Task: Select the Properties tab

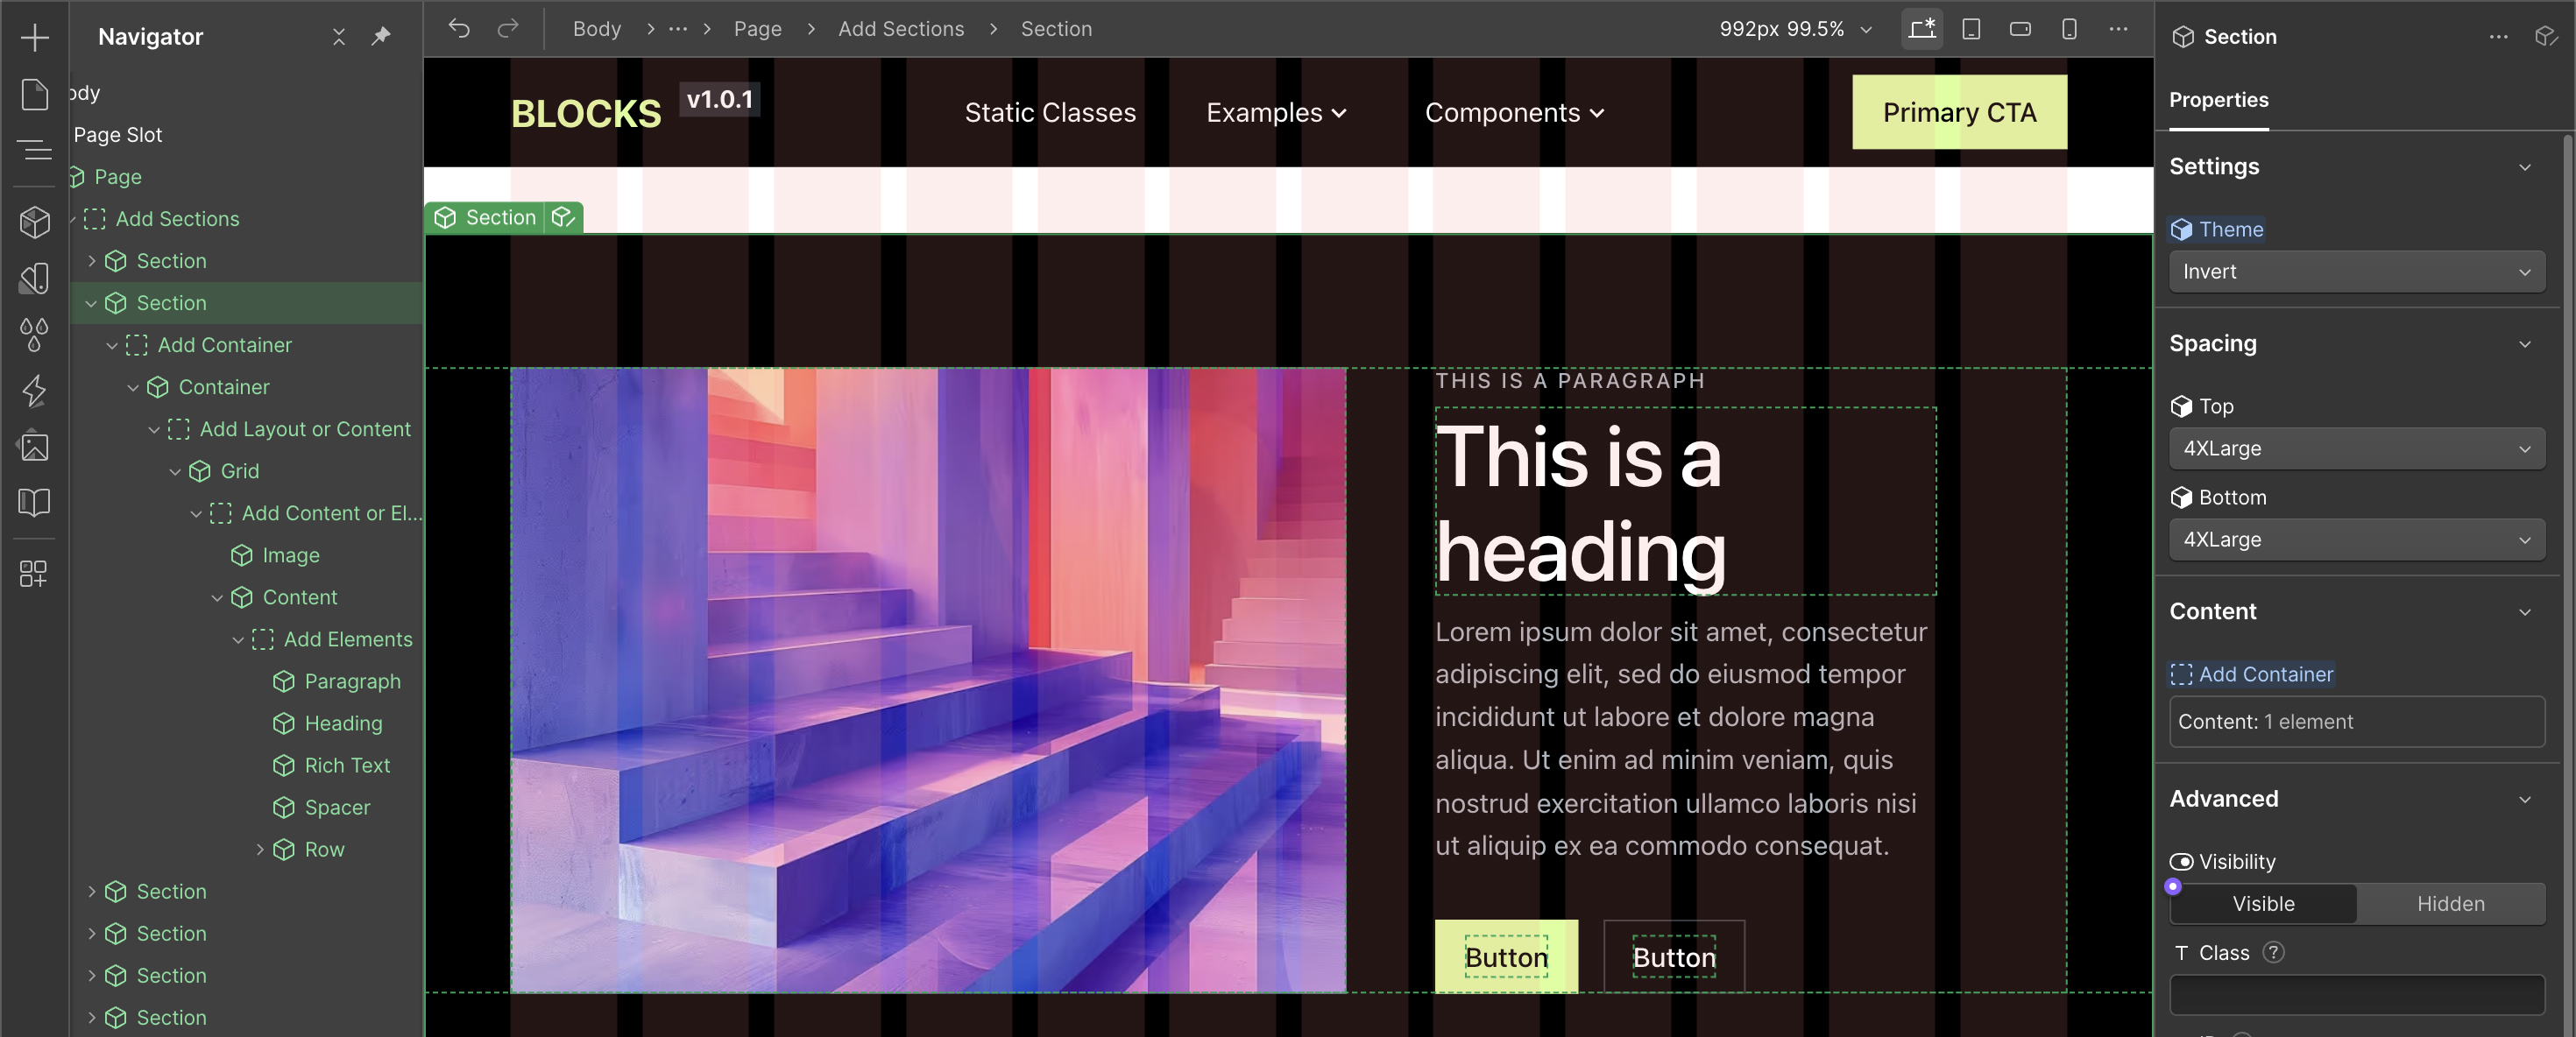Action: pos(2218,100)
